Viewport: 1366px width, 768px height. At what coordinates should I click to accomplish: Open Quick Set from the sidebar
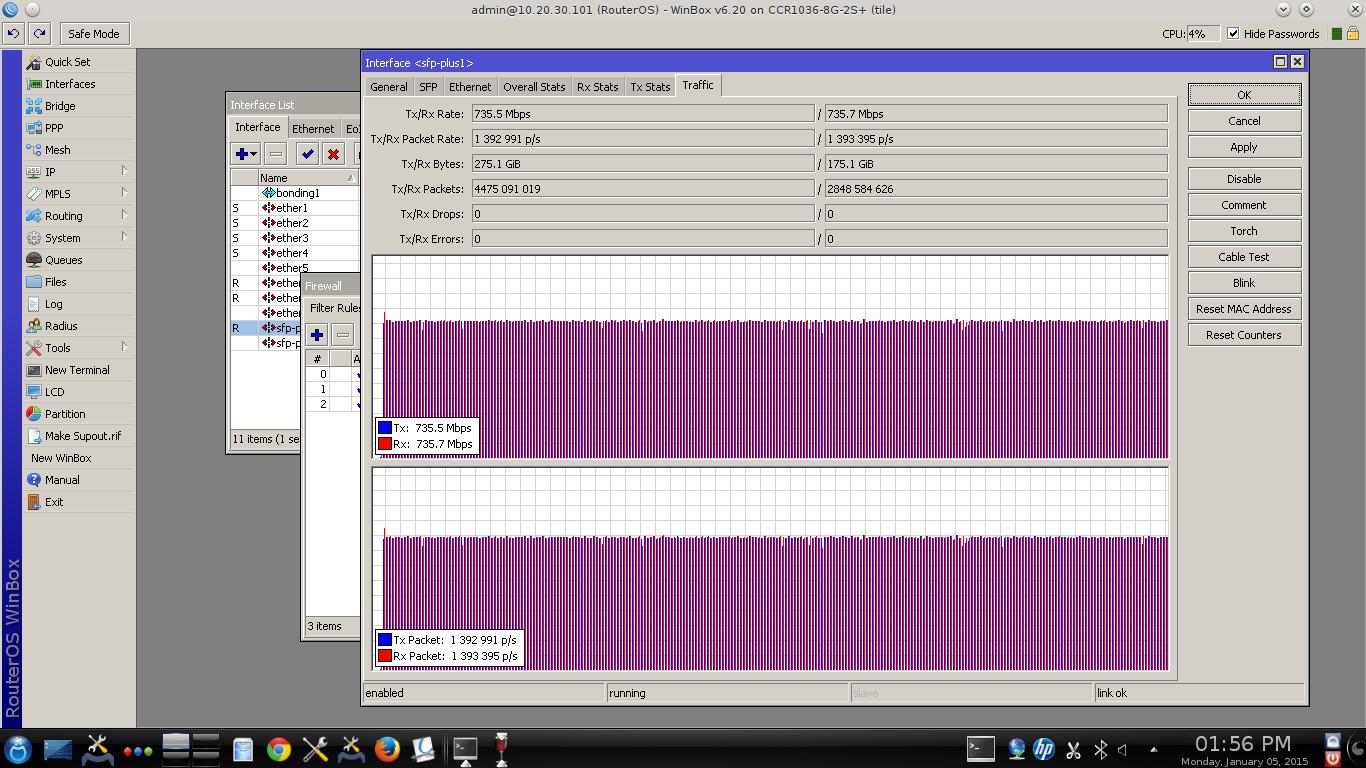coord(67,62)
